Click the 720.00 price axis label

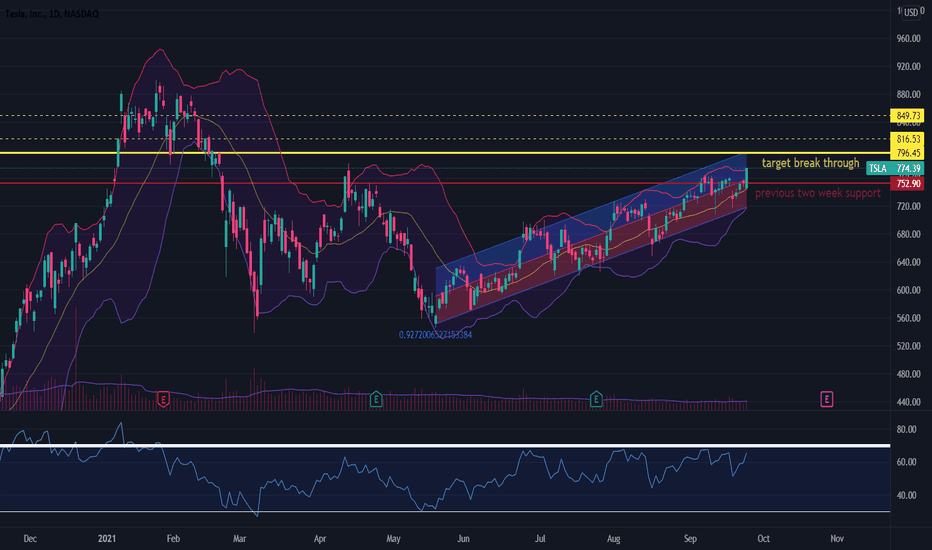point(908,206)
